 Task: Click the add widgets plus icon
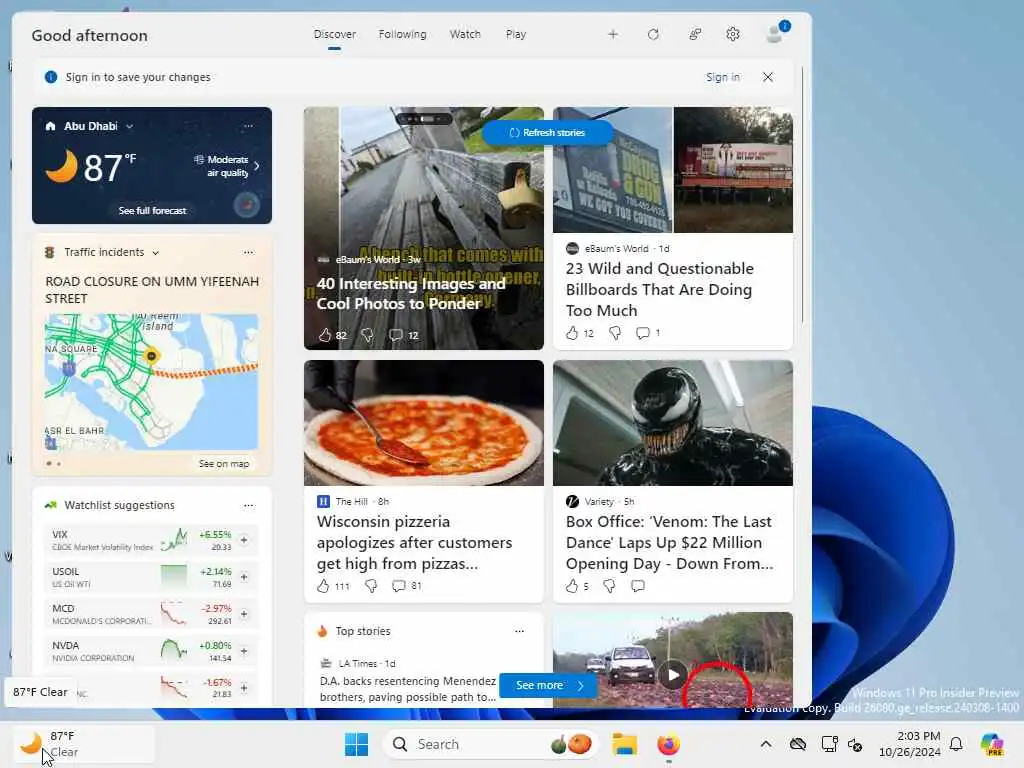[x=613, y=34]
